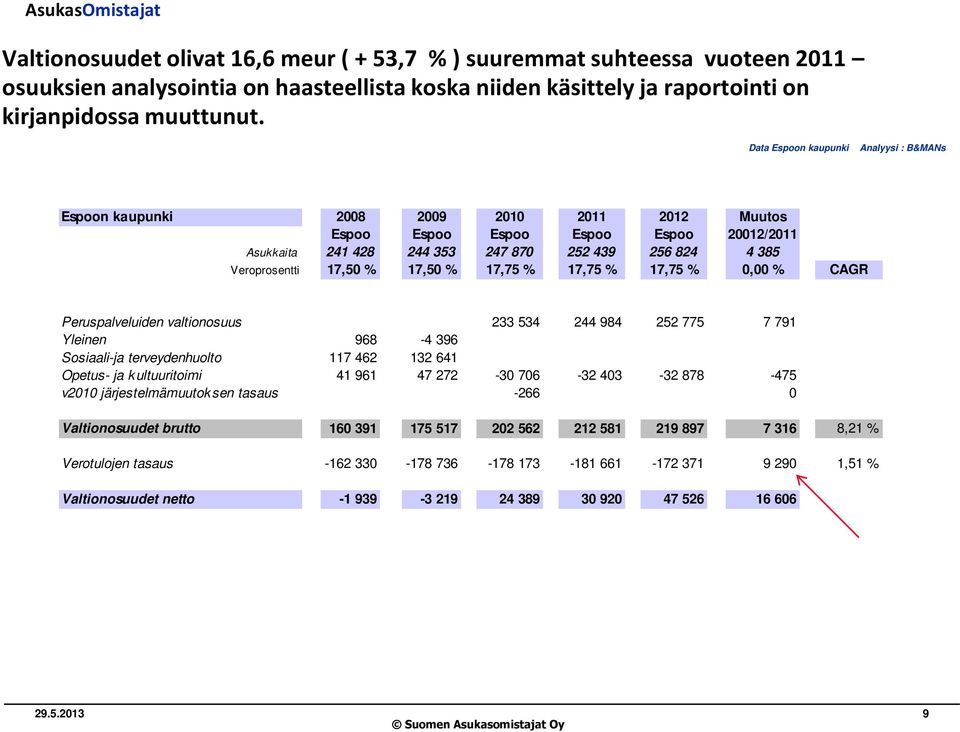This screenshot has height=732, width=960.
Task: Click value 244 984
Action: pos(598,323)
